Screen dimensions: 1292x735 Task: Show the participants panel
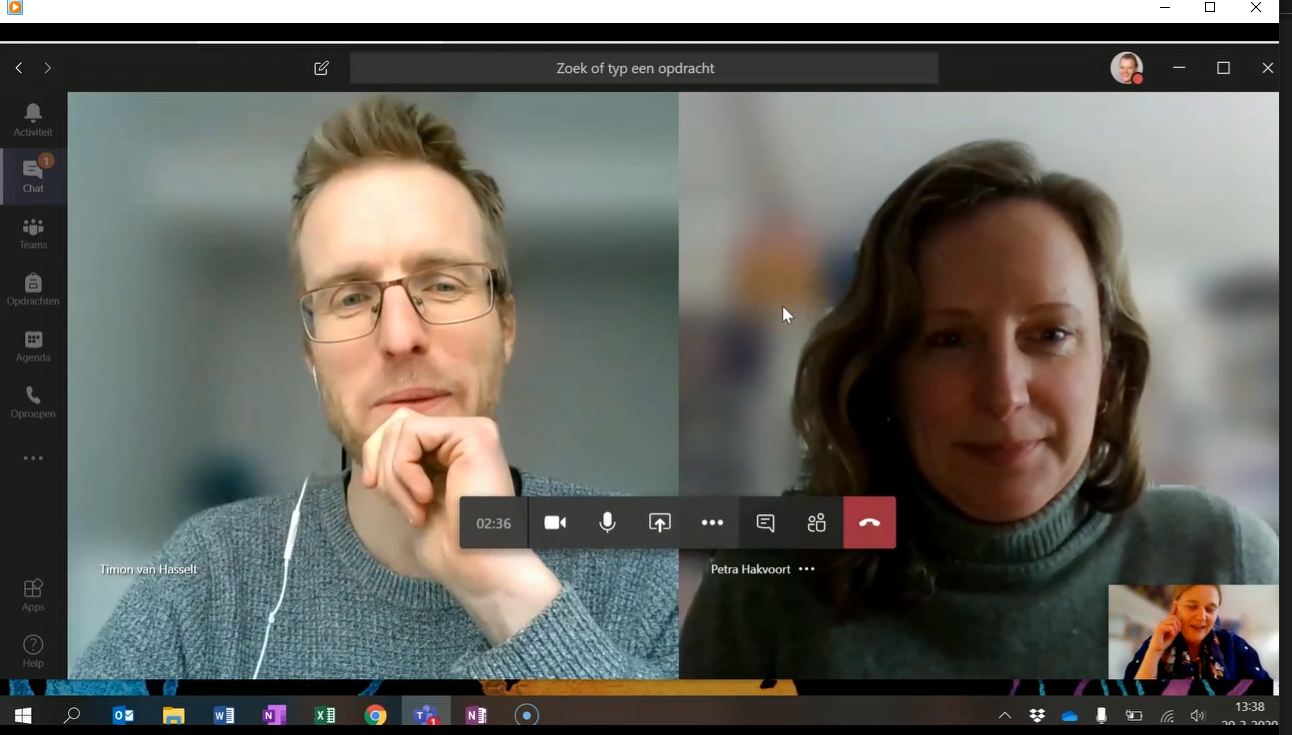pyautogui.click(x=817, y=523)
